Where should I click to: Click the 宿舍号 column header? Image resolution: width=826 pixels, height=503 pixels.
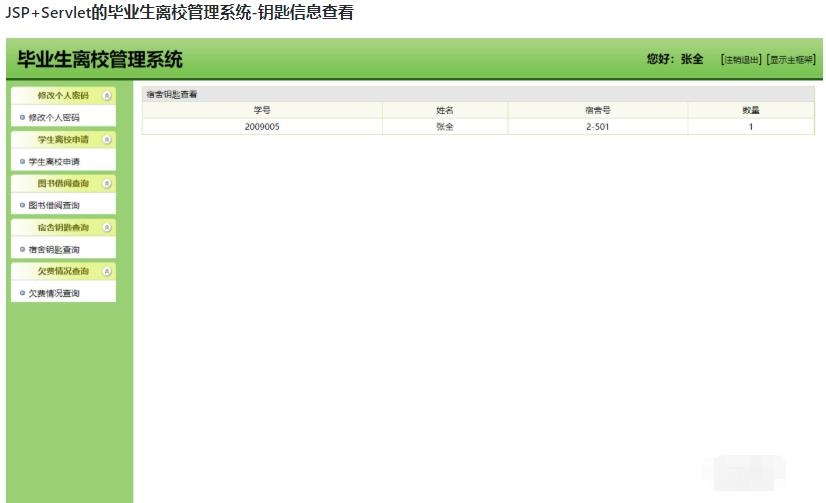coord(597,110)
